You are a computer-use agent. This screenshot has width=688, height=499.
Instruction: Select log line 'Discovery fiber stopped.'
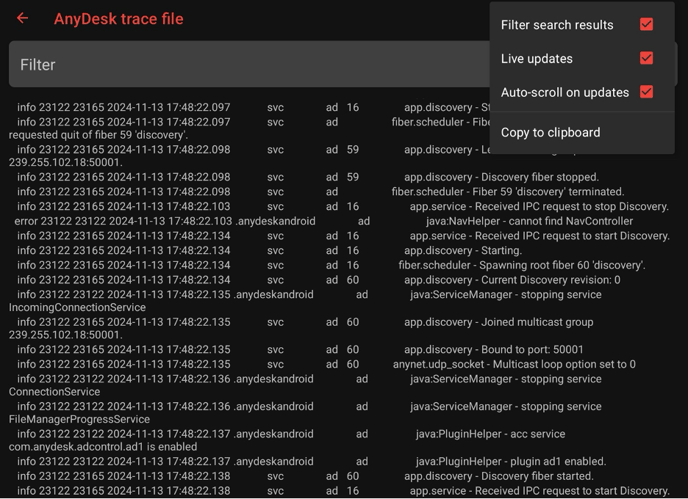[308, 177]
